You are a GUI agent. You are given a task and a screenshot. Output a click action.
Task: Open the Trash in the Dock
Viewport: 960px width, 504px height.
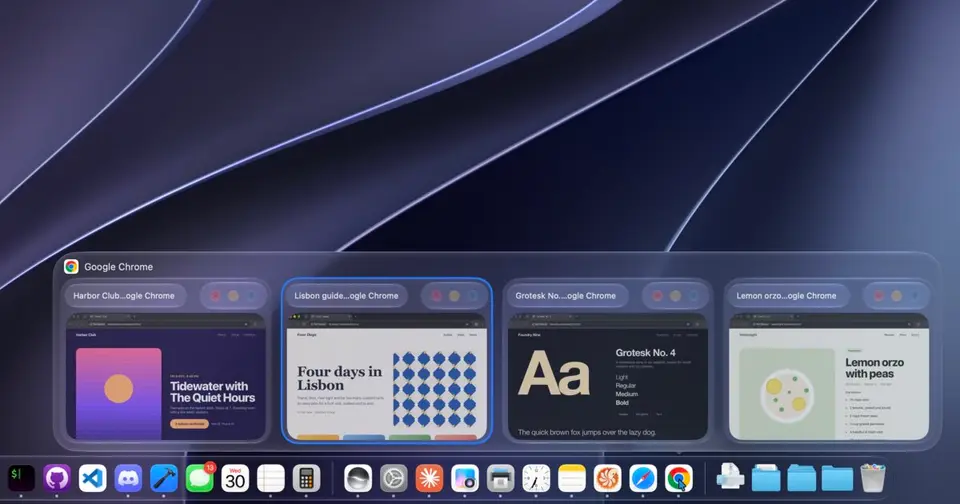[x=873, y=478]
